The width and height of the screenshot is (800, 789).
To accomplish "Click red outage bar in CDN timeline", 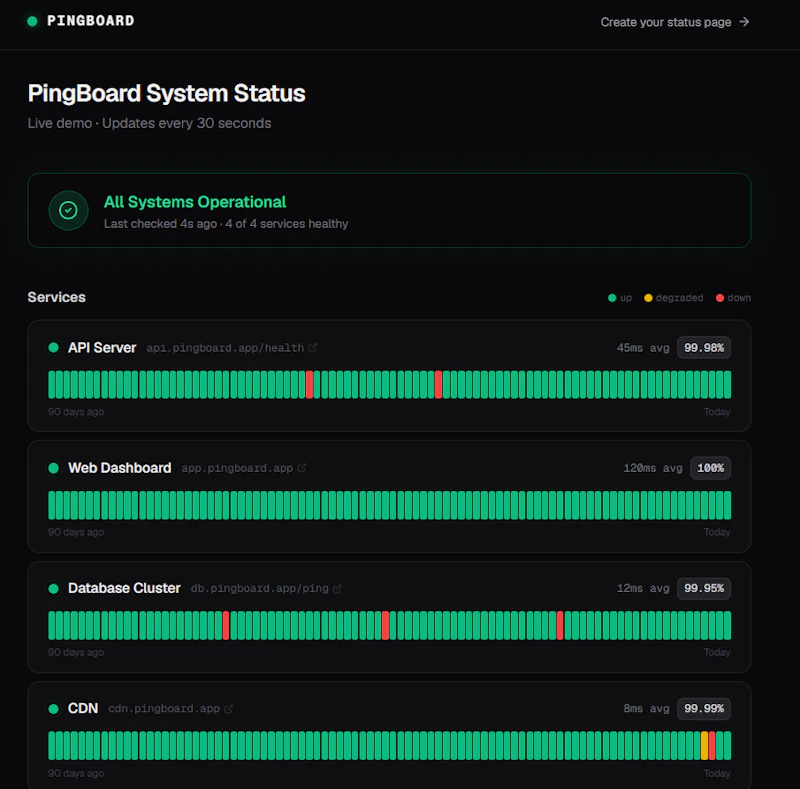I will click(712, 746).
